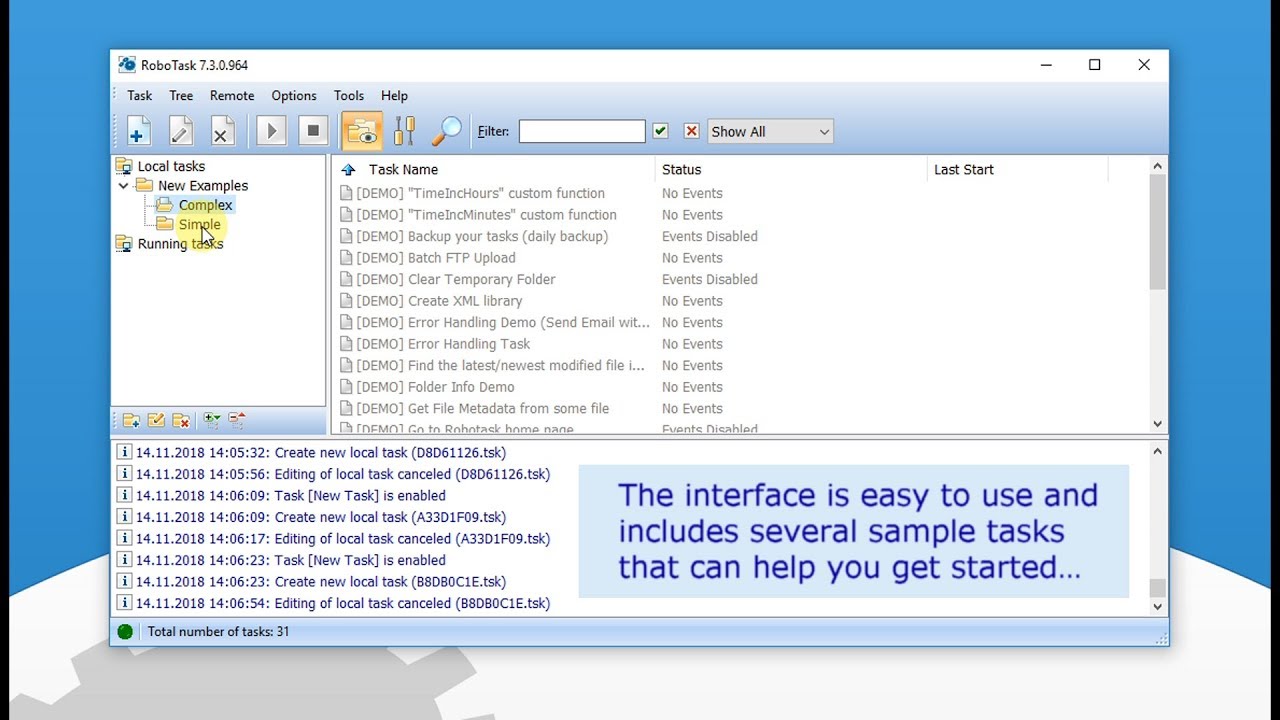This screenshot has height=720, width=1280.
Task: Open the Task menu
Action: (140, 96)
